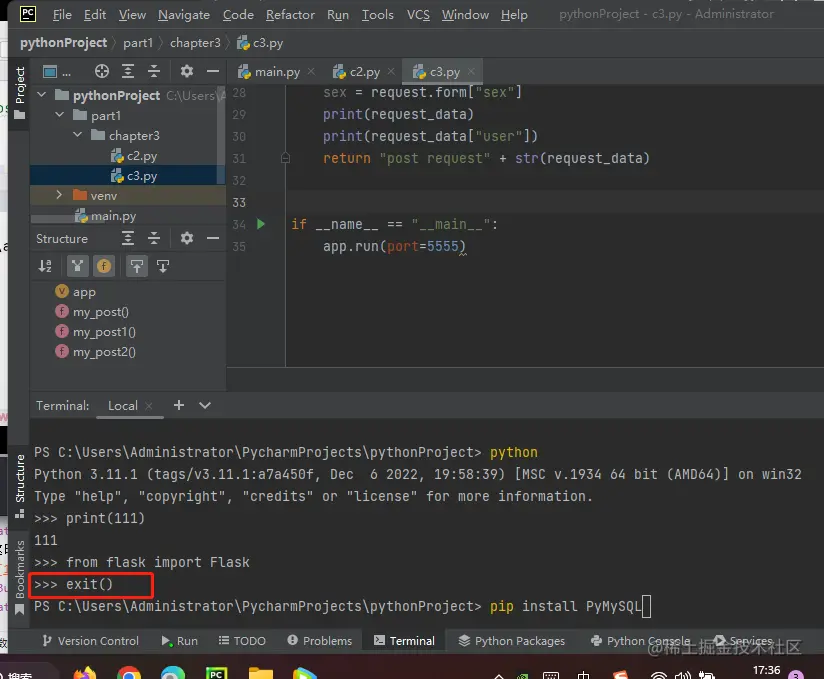This screenshot has height=679, width=824.
Task: Open the Problems tool window
Action: [x=320, y=641]
